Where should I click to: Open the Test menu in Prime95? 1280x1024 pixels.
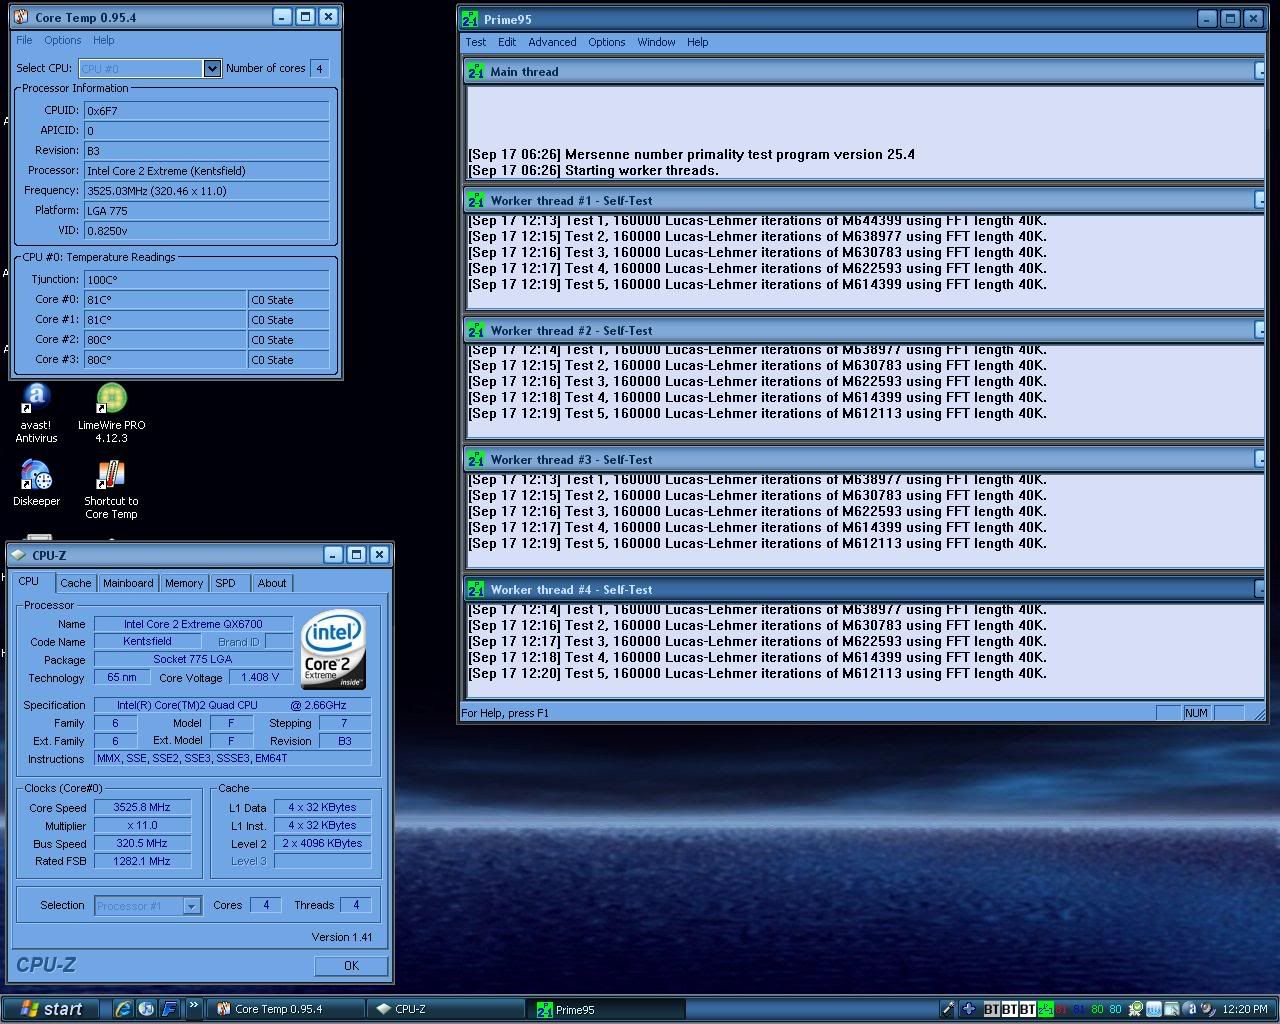point(476,42)
